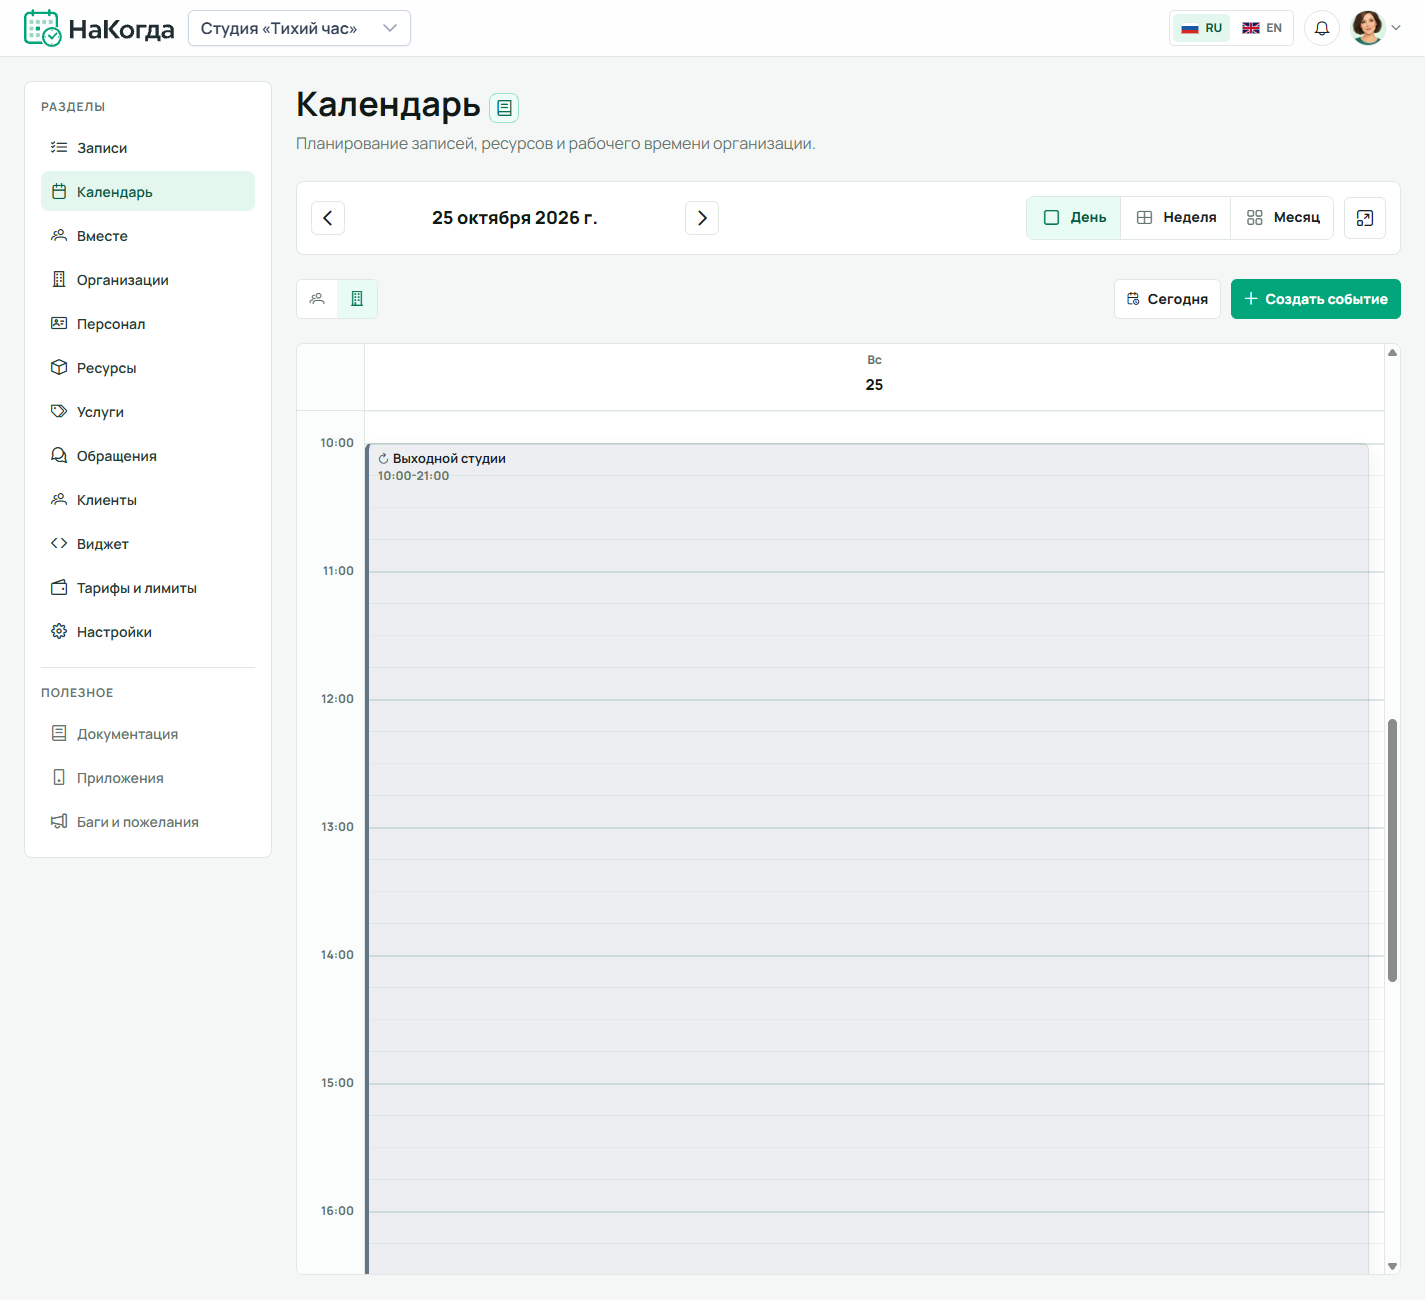
Task: Open organization dropdown Студия «Тихий час»
Action: click(x=299, y=28)
